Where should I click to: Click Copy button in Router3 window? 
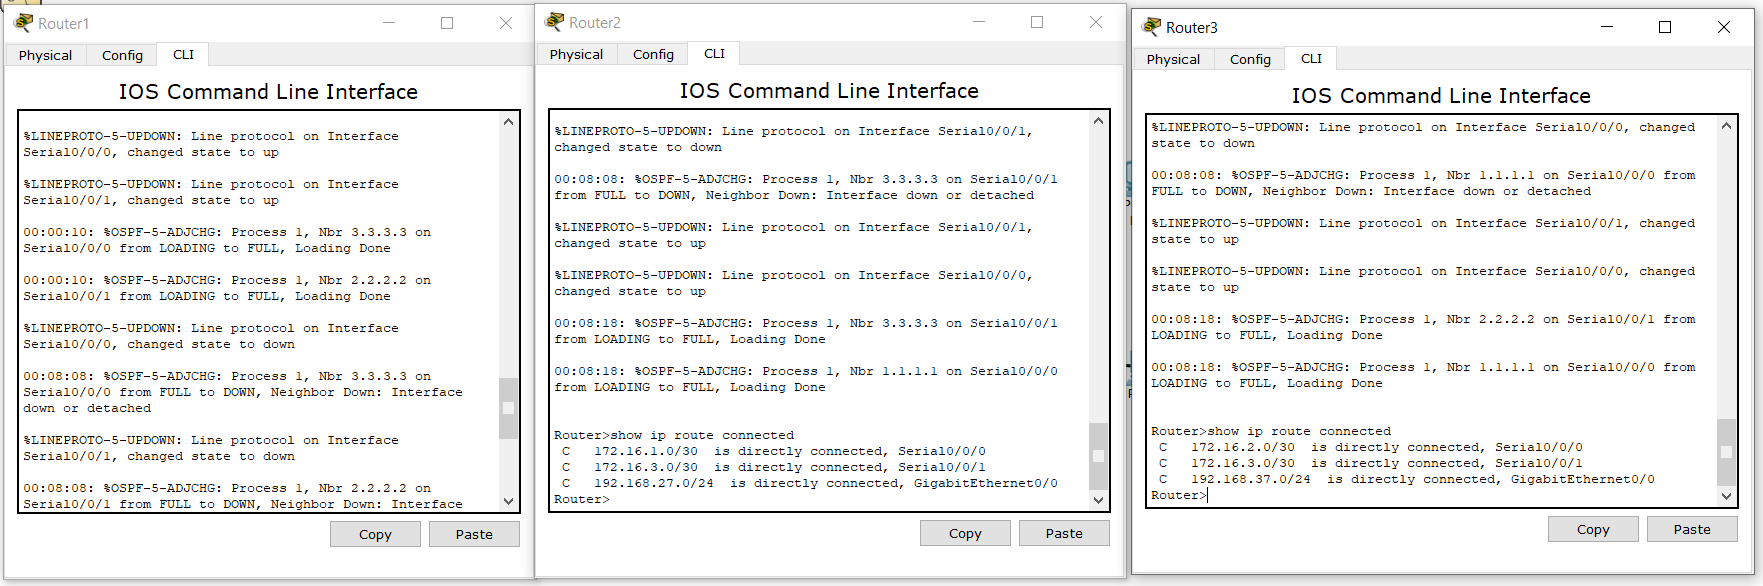(1593, 529)
